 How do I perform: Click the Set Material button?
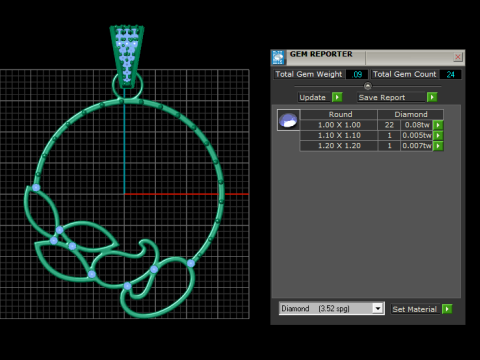point(415,309)
